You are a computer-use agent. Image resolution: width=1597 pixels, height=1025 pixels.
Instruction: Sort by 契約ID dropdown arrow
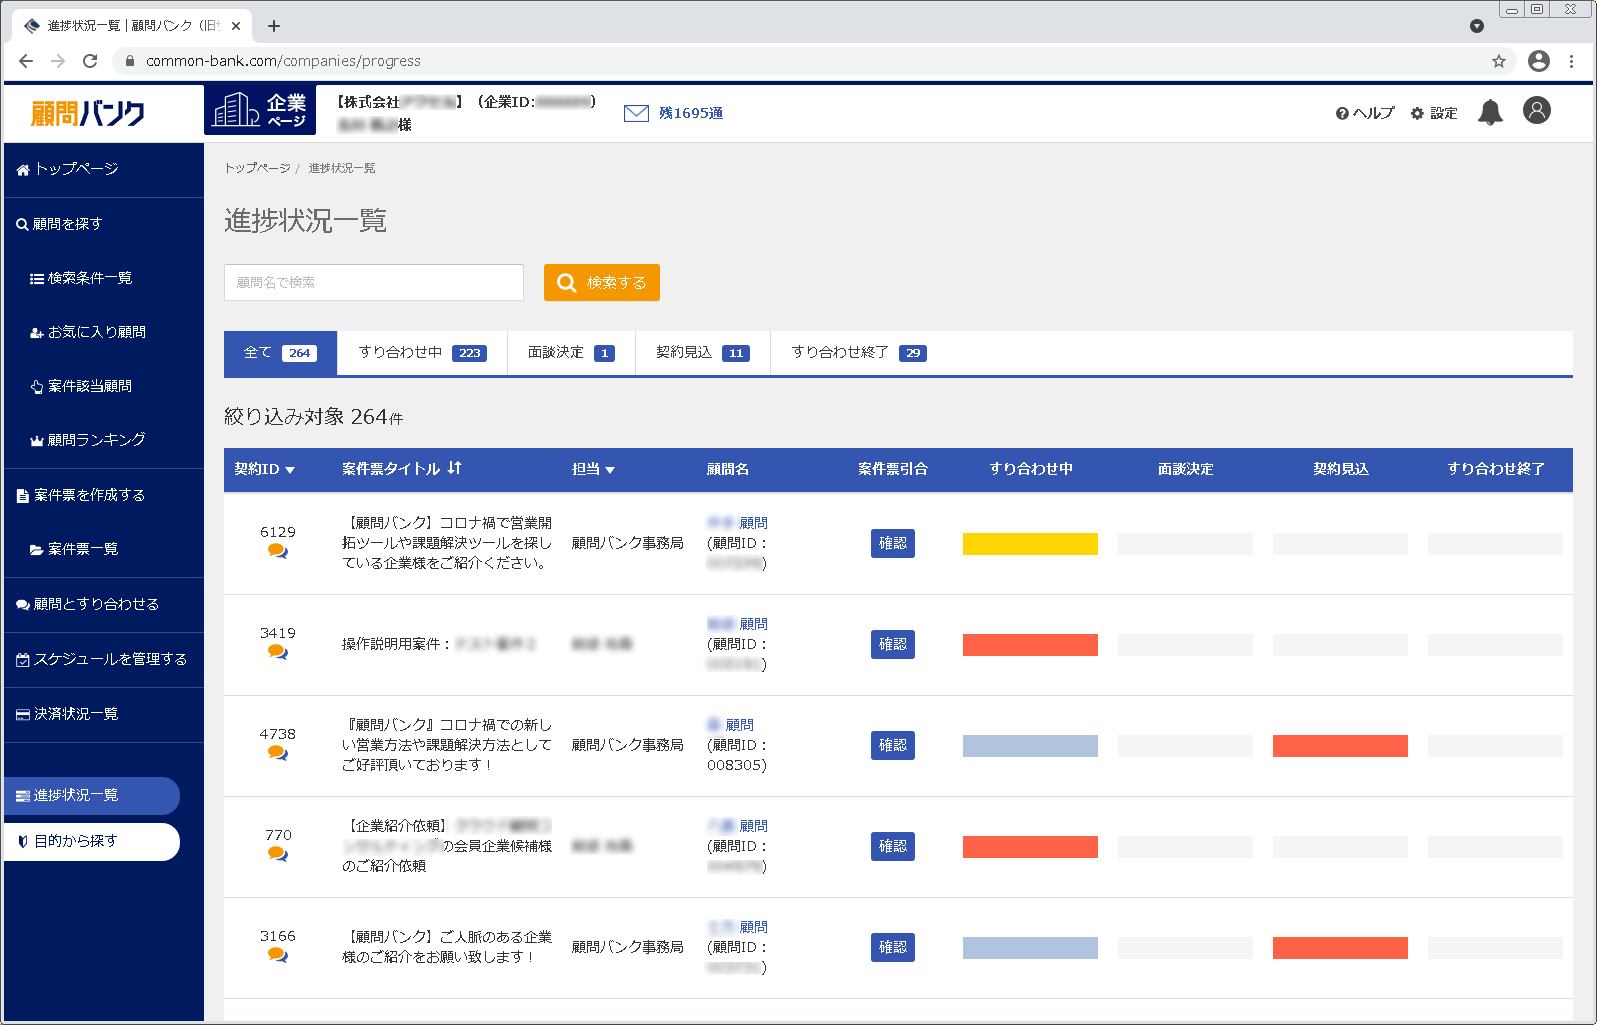pos(290,470)
